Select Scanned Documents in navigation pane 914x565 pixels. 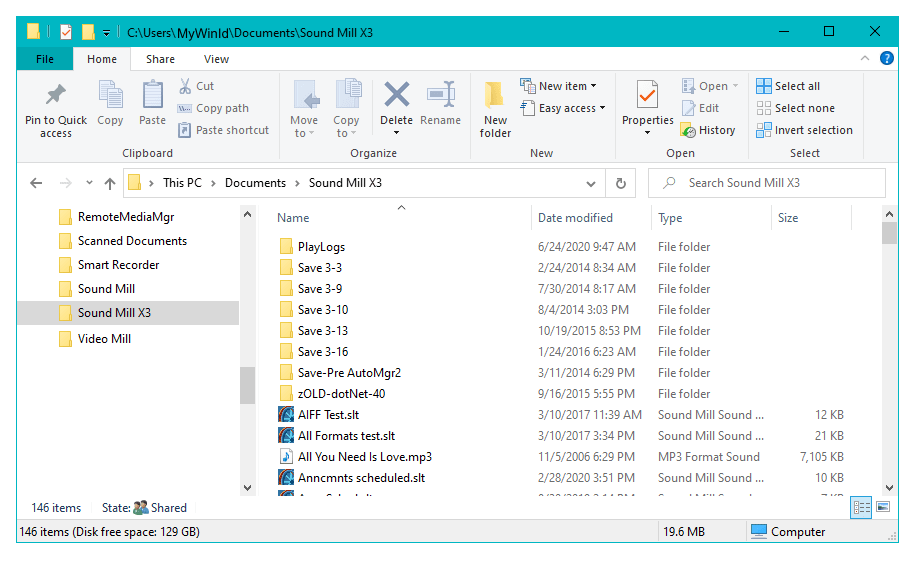tap(123, 241)
